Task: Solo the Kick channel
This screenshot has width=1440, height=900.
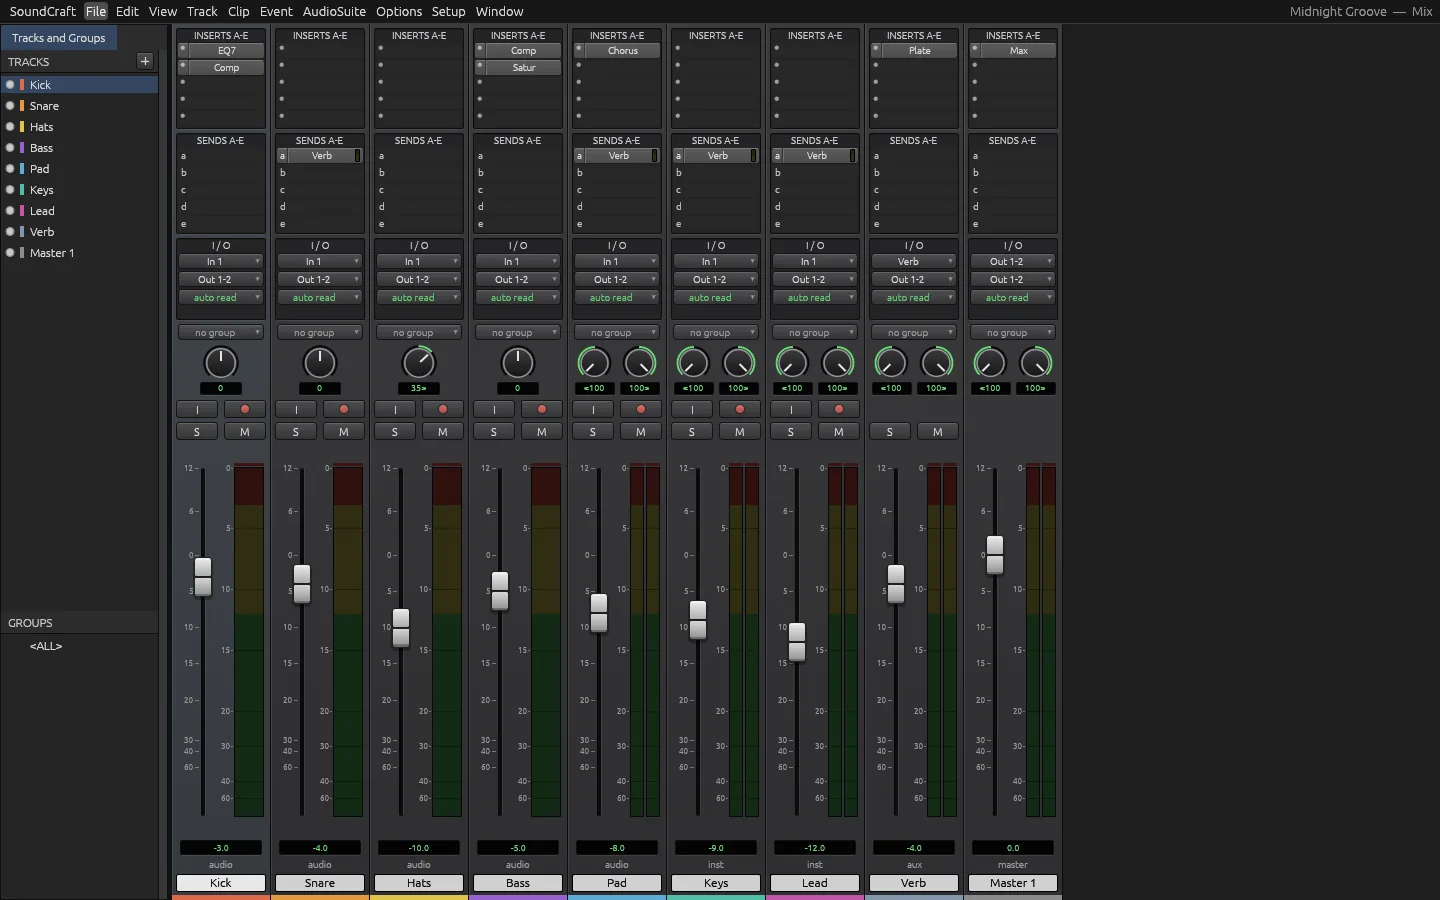Action: tap(197, 432)
